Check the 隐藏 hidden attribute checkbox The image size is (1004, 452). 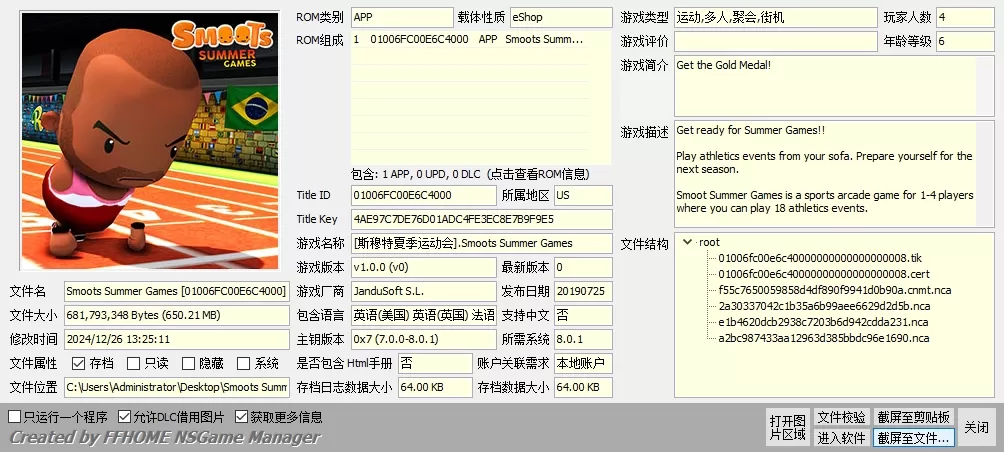point(188,364)
